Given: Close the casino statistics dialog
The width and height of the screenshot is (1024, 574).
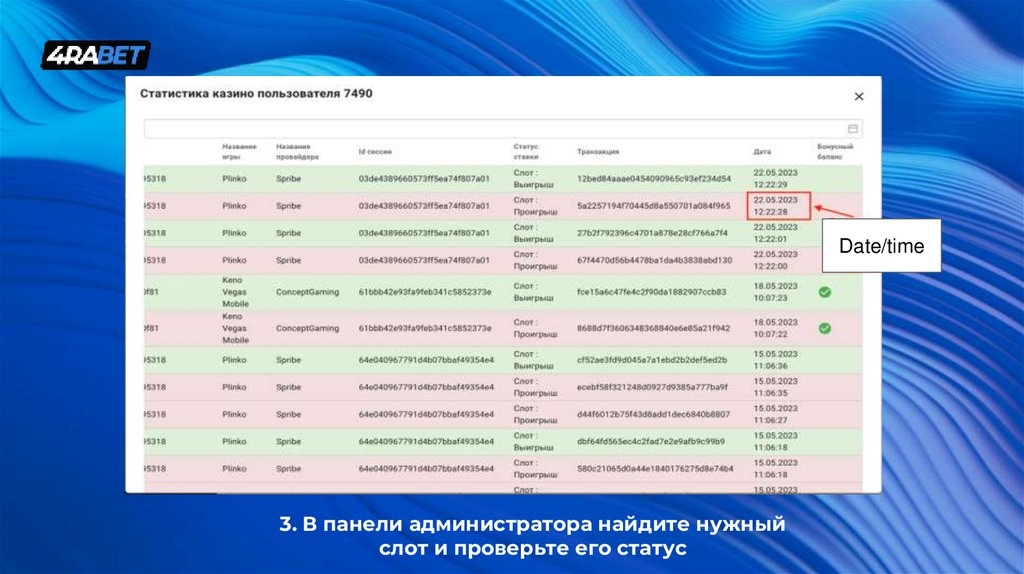Looking at the screenshot, I should (859, 97).
